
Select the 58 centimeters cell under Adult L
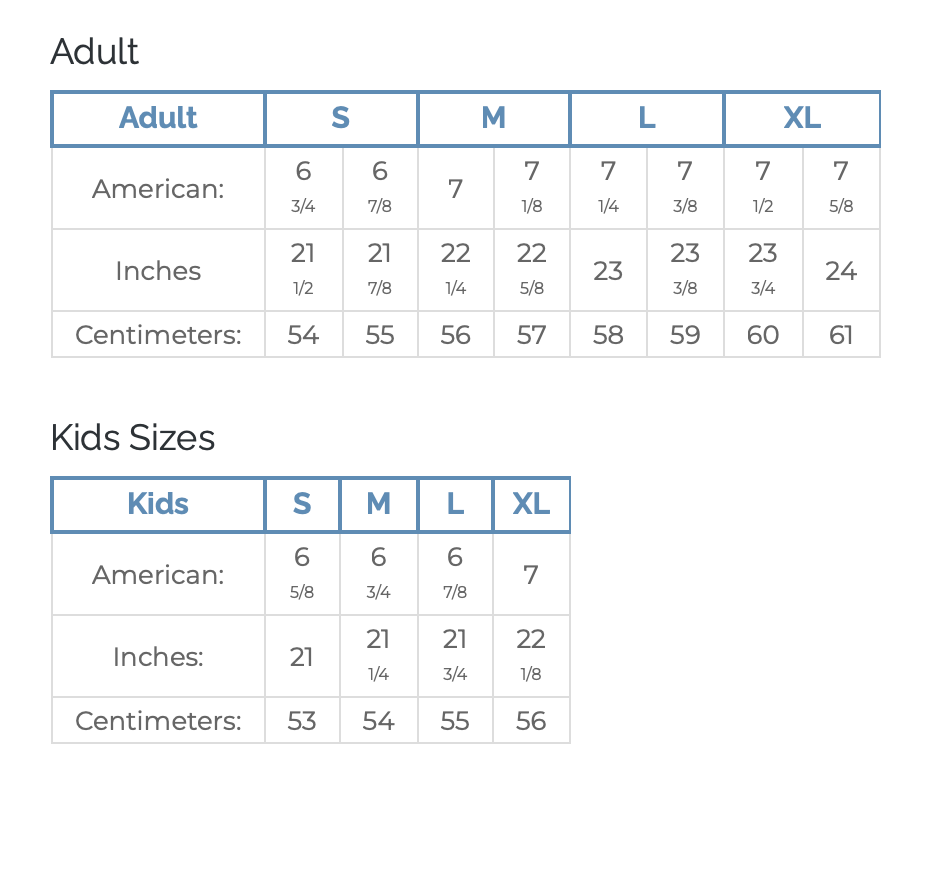pos(608,335)
